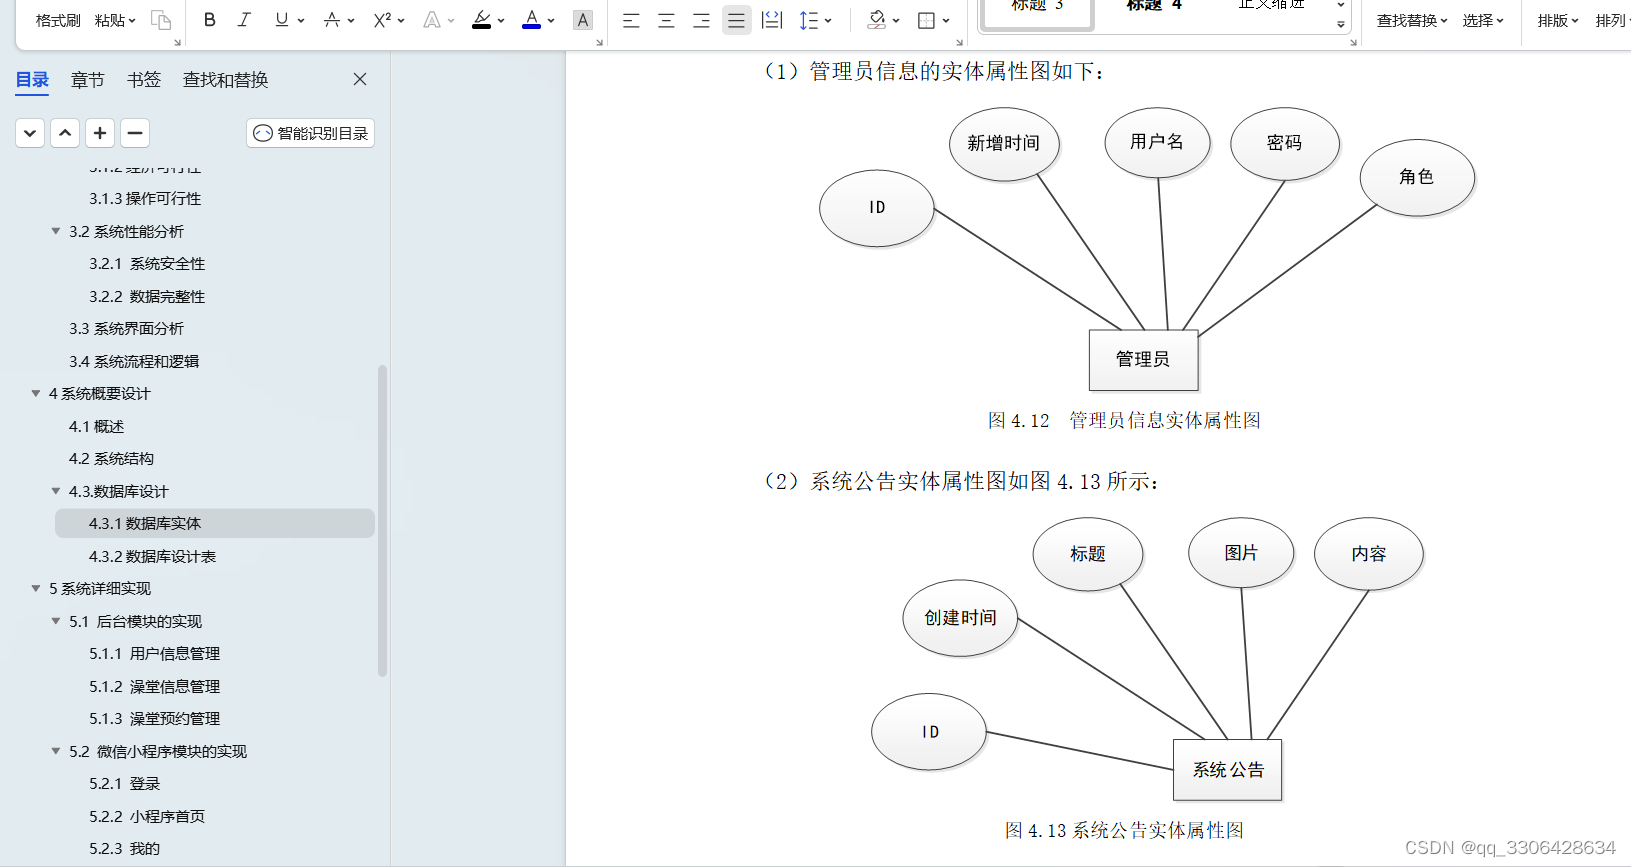Viewport: 1631px width, 867px height.
Task: Open highlight color dropdown arrow
Action: 501,21
